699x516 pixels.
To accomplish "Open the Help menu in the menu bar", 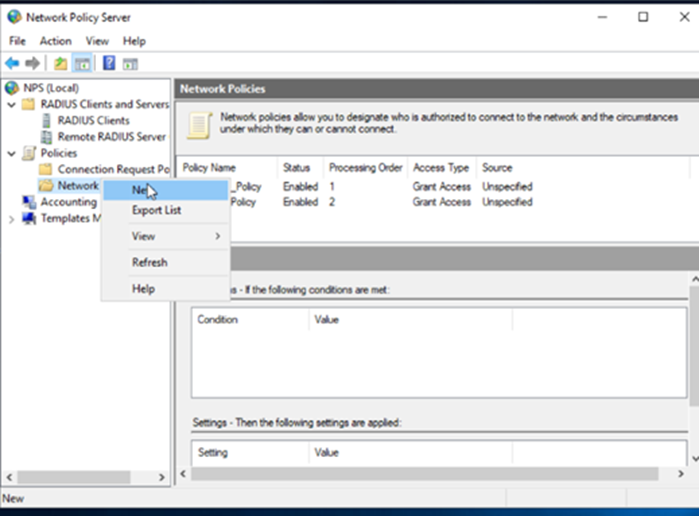I will 134,41.
